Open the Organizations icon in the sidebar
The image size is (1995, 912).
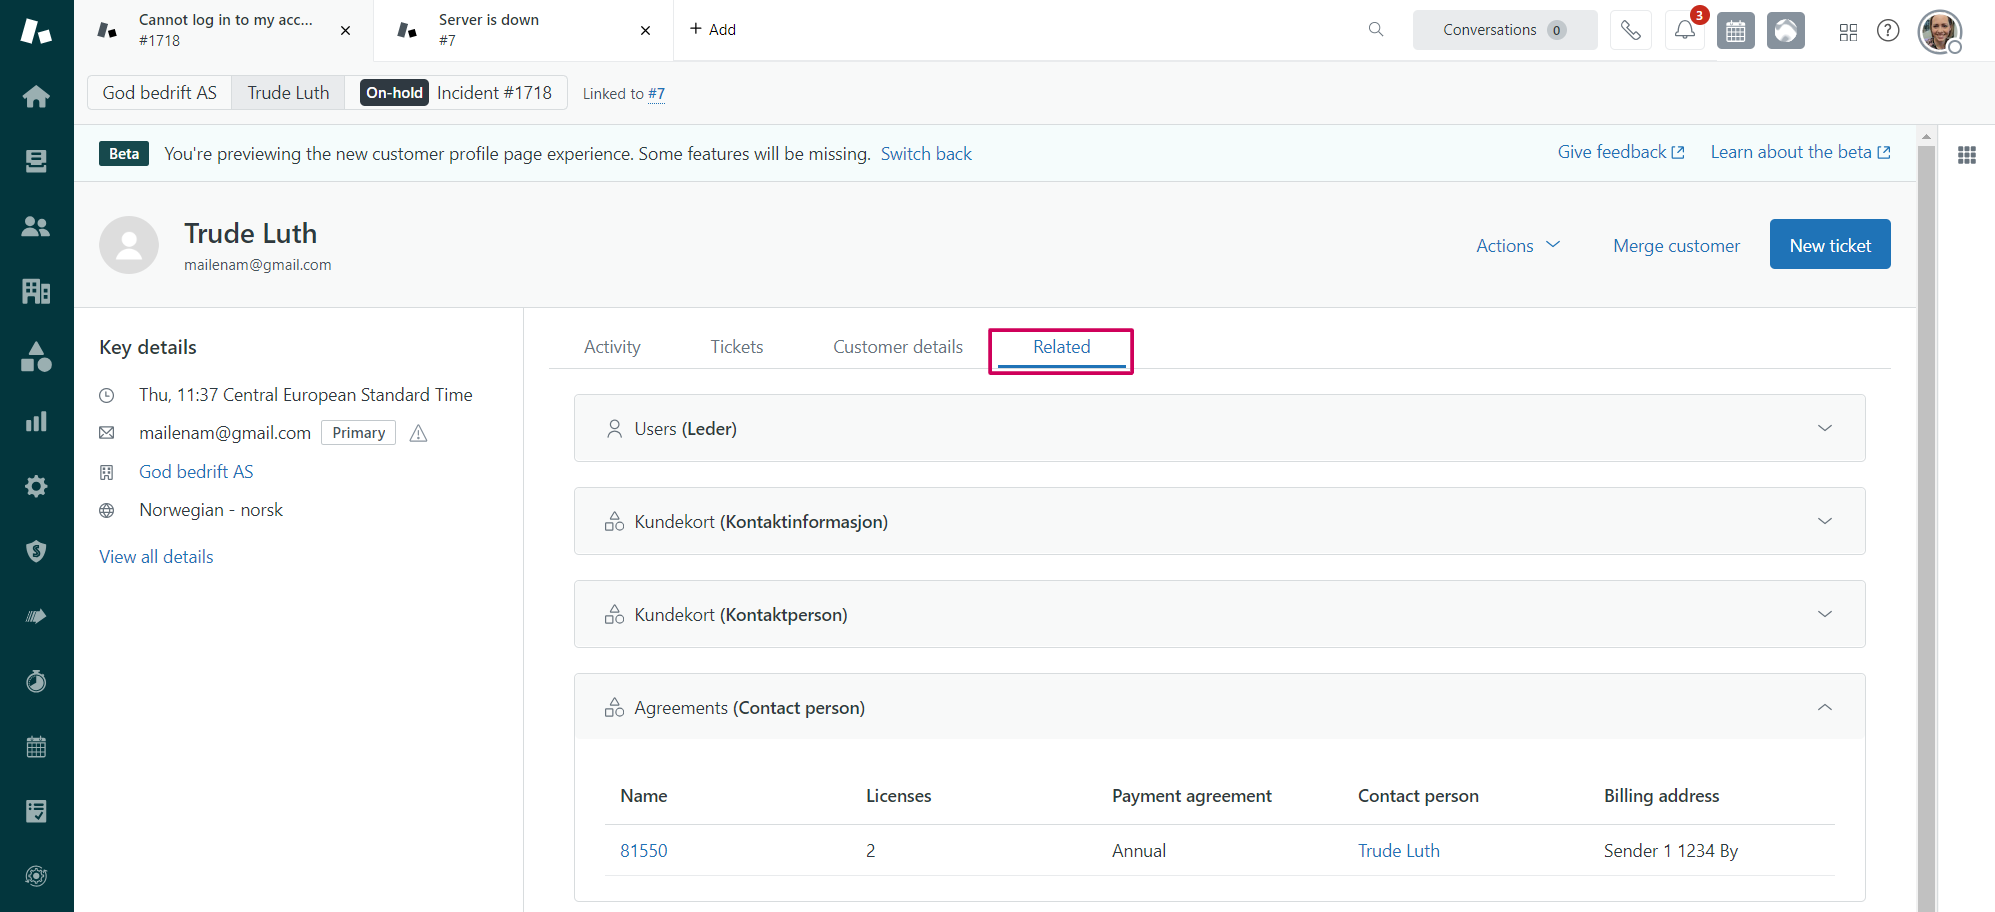36,291
